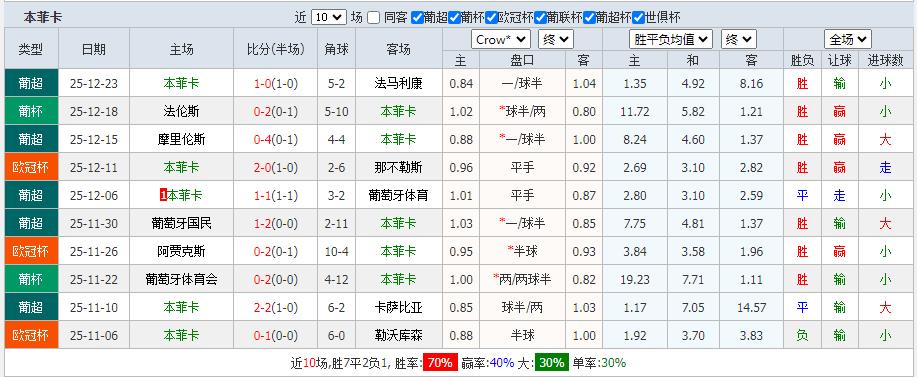Open the 卡萨比亚 team link
The image size is (917, 377).
point(398,307)
